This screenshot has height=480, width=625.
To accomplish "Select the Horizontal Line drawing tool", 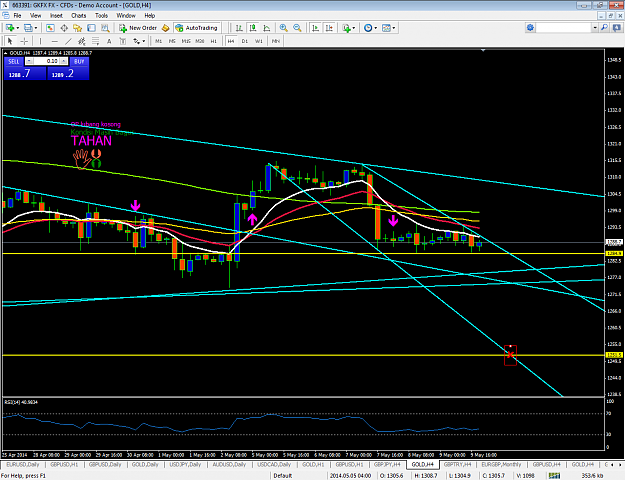I will (x=55, y=41).
